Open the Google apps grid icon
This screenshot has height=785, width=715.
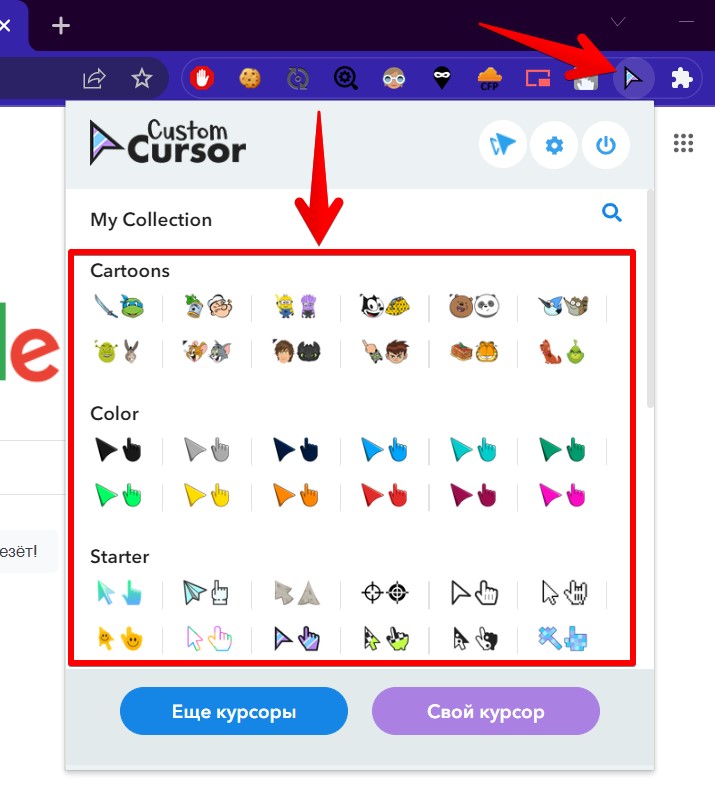click(x=683, y=143)
